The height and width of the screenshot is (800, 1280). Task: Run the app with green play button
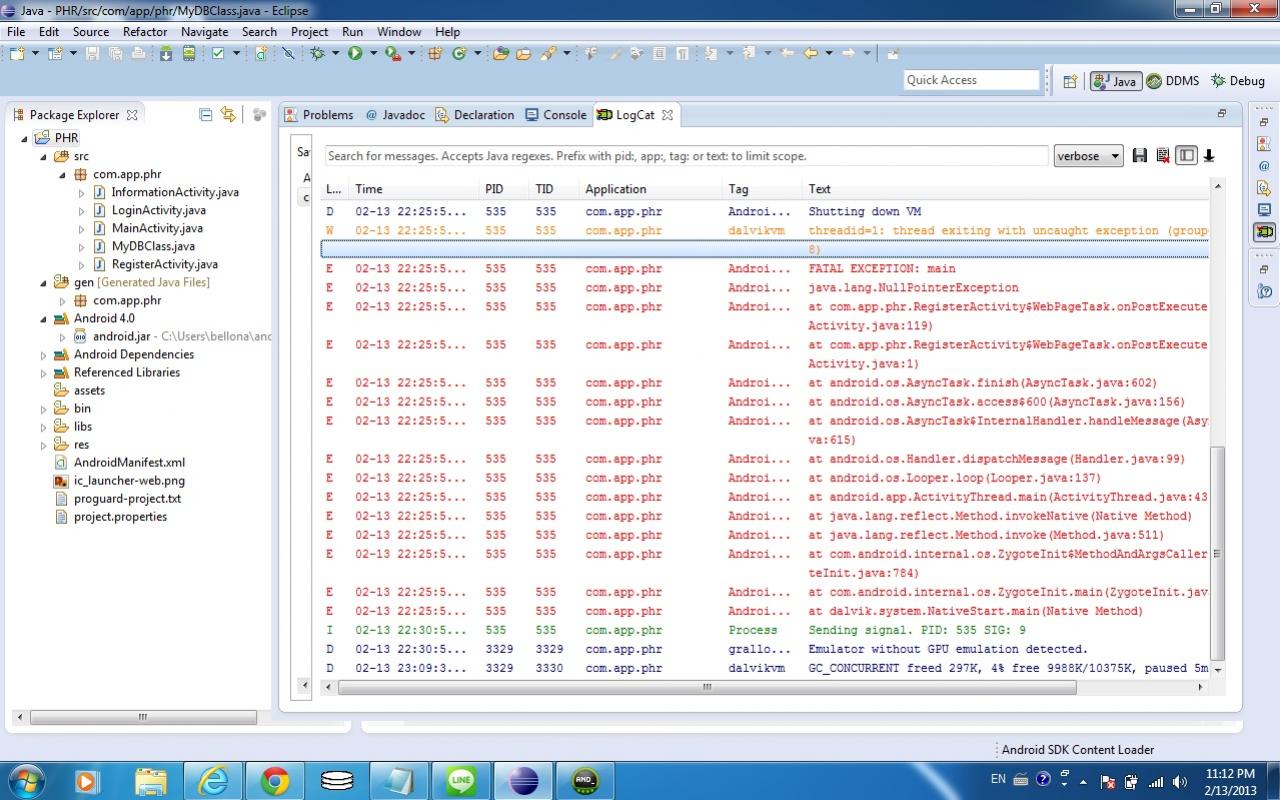pyautogui.click(x=355, y=54)
